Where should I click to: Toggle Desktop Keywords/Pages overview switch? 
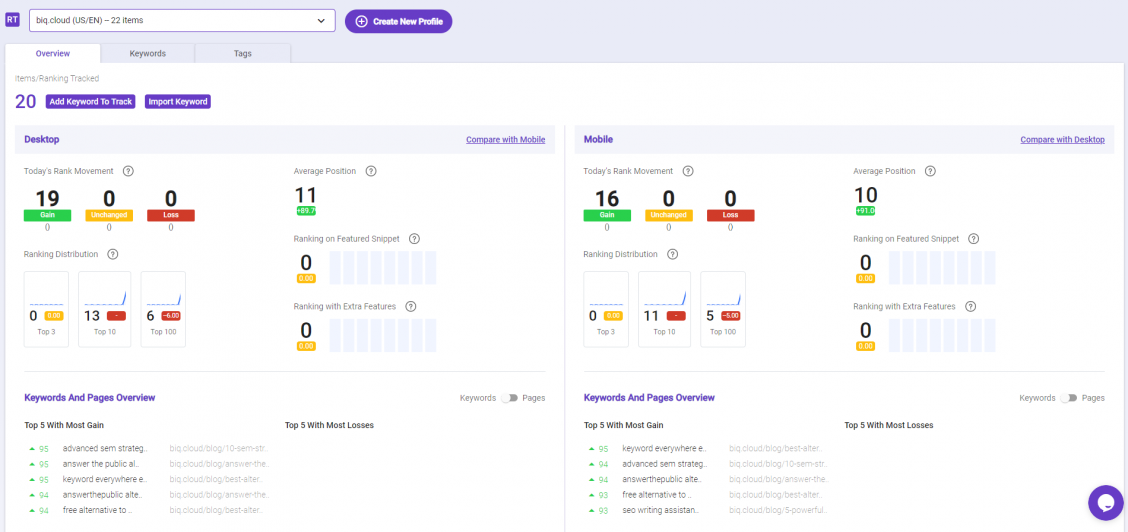tap(509, 398)
